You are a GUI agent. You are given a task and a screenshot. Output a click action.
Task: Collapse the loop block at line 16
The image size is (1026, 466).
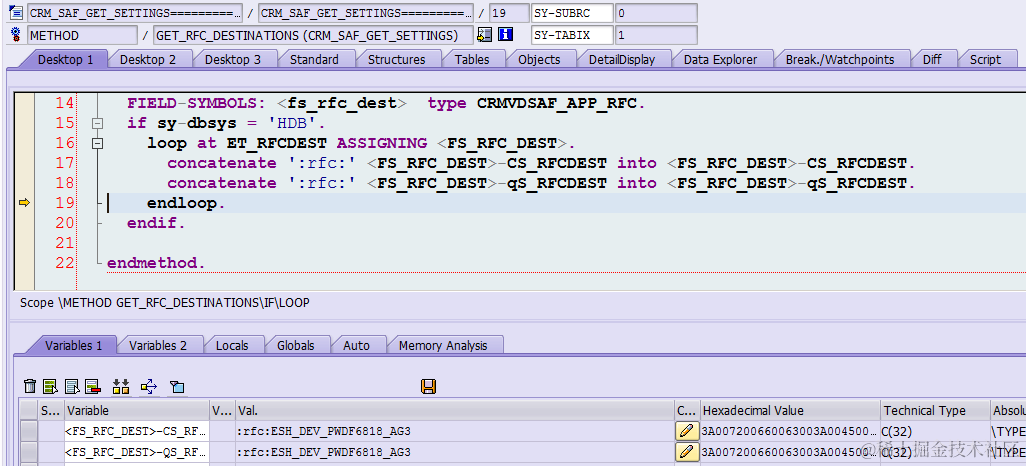[97, 143]
